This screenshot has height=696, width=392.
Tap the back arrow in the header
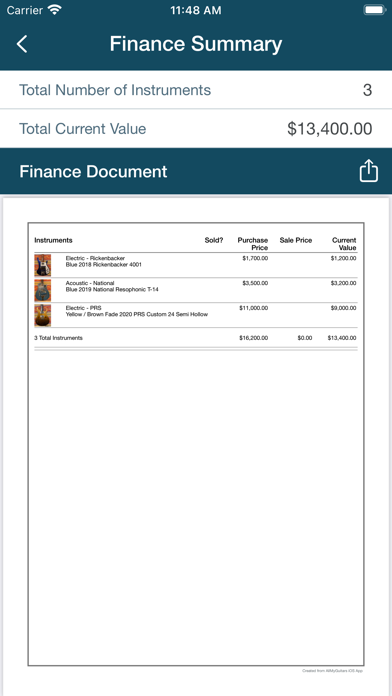pyautogui.click(x=22, y=44)
